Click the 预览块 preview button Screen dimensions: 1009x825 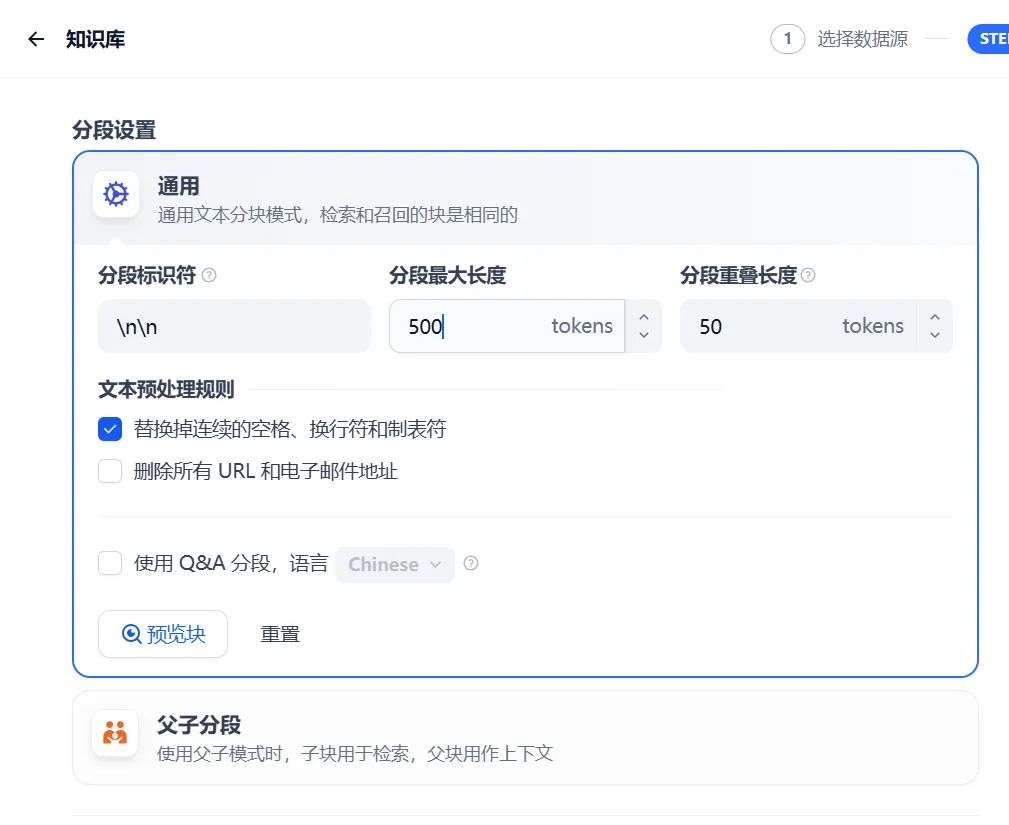[162, 633]
